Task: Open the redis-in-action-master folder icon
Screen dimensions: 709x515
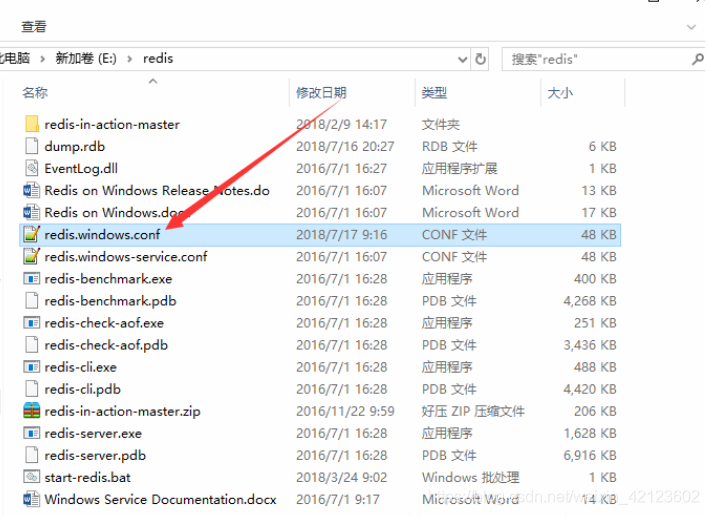Action: [x=32, y=124]
